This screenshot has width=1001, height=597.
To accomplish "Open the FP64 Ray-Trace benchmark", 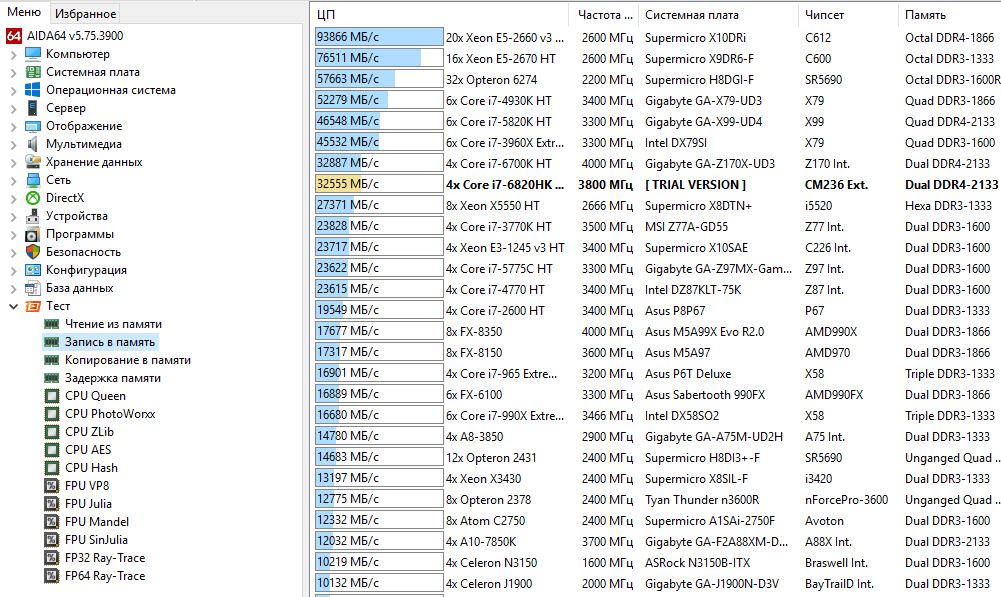I will pyautogui.click(x=105, y=575).
